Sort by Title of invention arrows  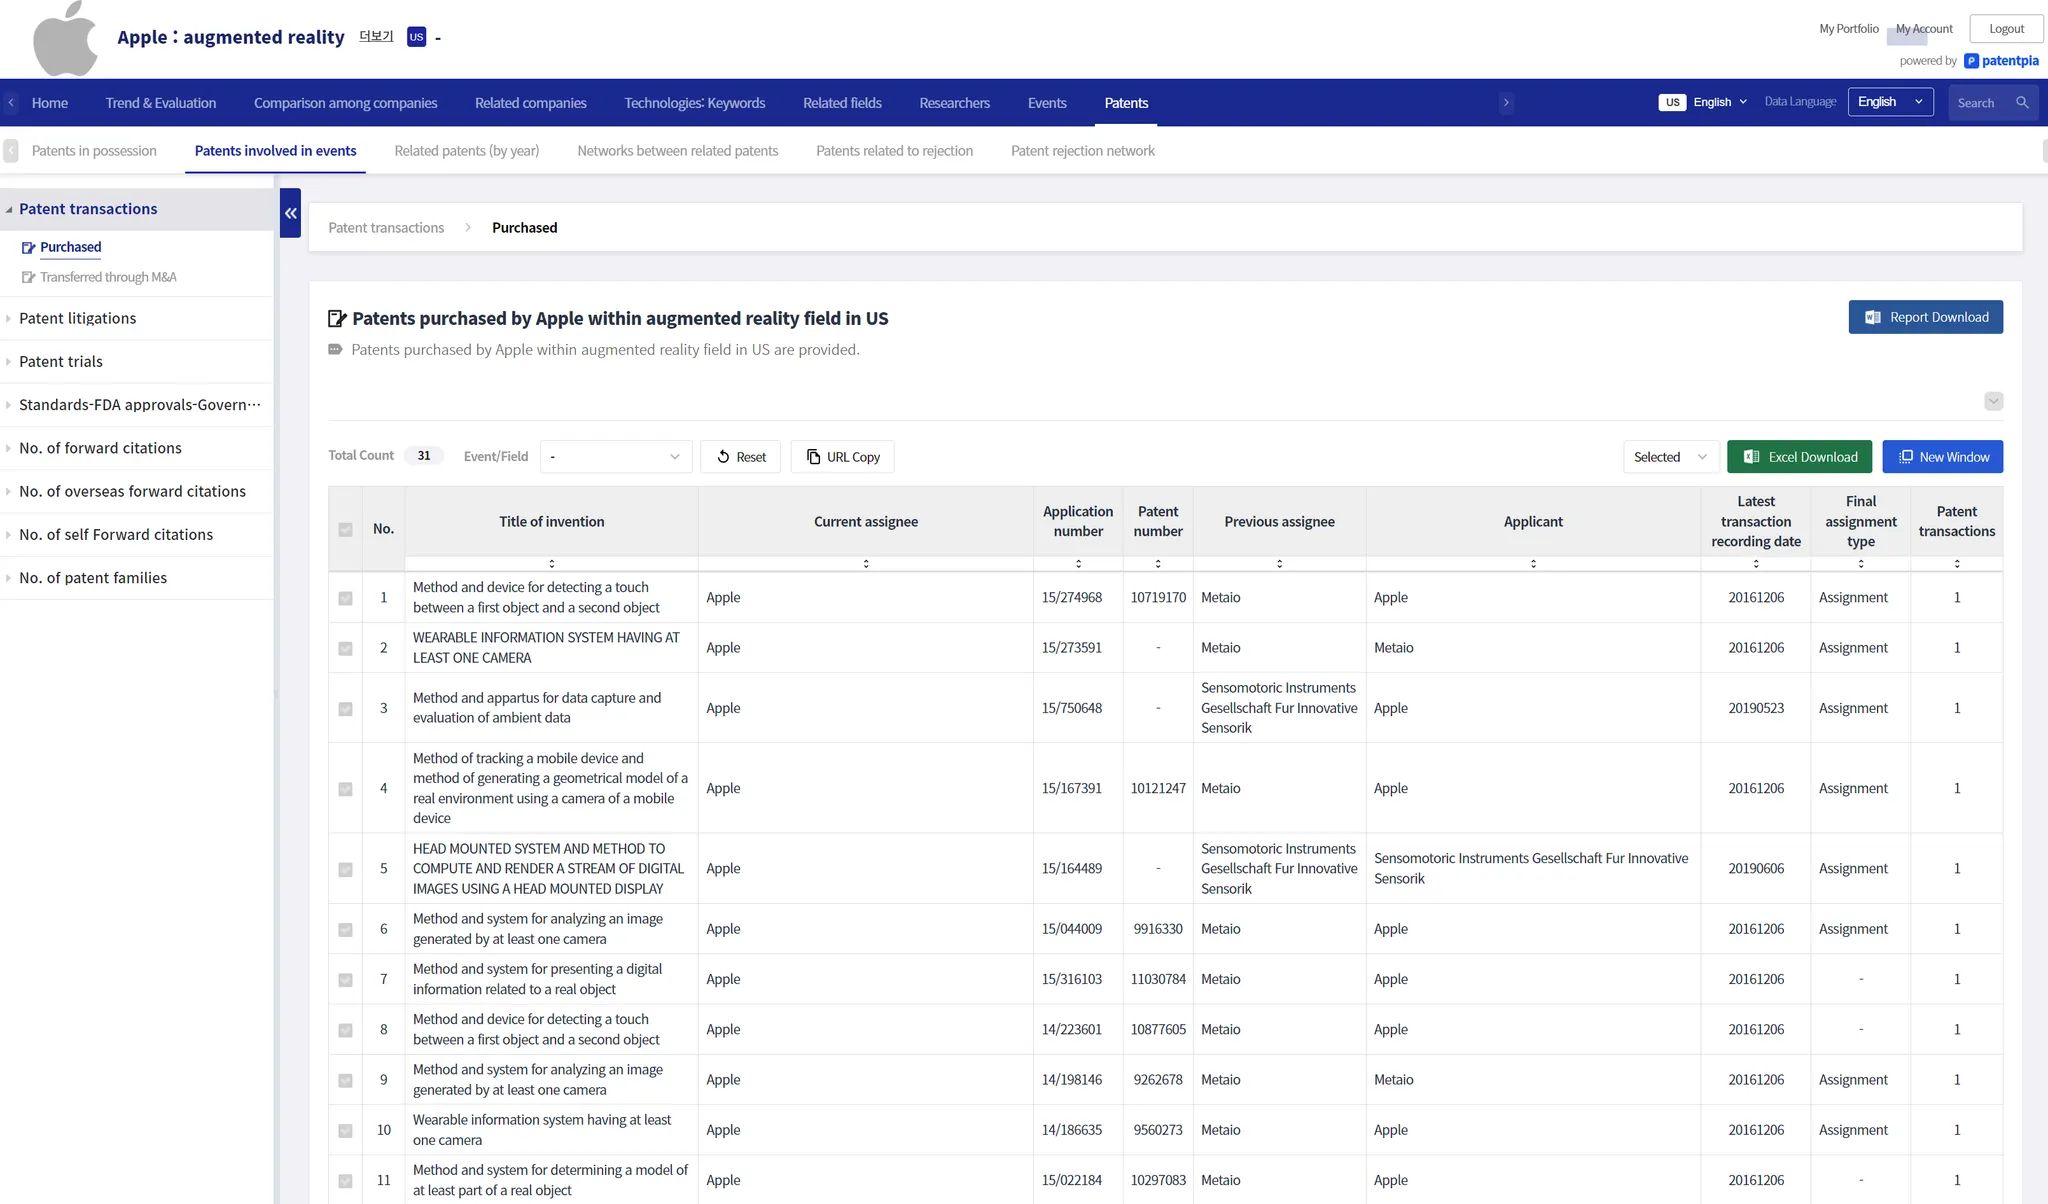tap(551, 564)
